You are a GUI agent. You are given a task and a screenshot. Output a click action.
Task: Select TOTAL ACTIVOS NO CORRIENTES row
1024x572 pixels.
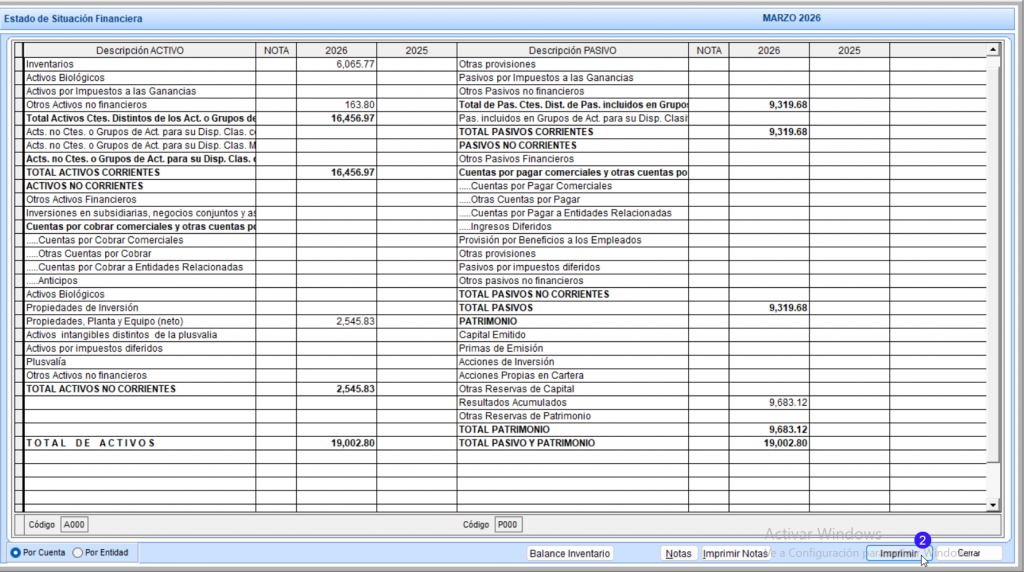[140, 389]
